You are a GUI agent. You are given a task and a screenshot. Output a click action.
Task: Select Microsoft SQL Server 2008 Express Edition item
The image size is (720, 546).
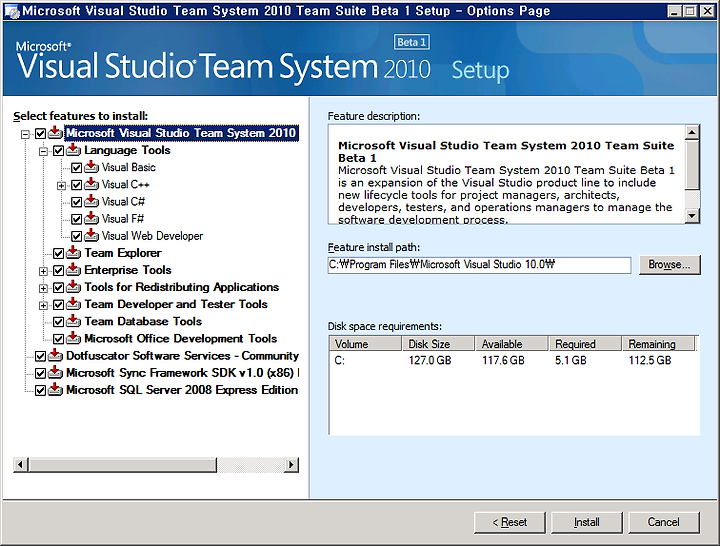coord(182,389)
